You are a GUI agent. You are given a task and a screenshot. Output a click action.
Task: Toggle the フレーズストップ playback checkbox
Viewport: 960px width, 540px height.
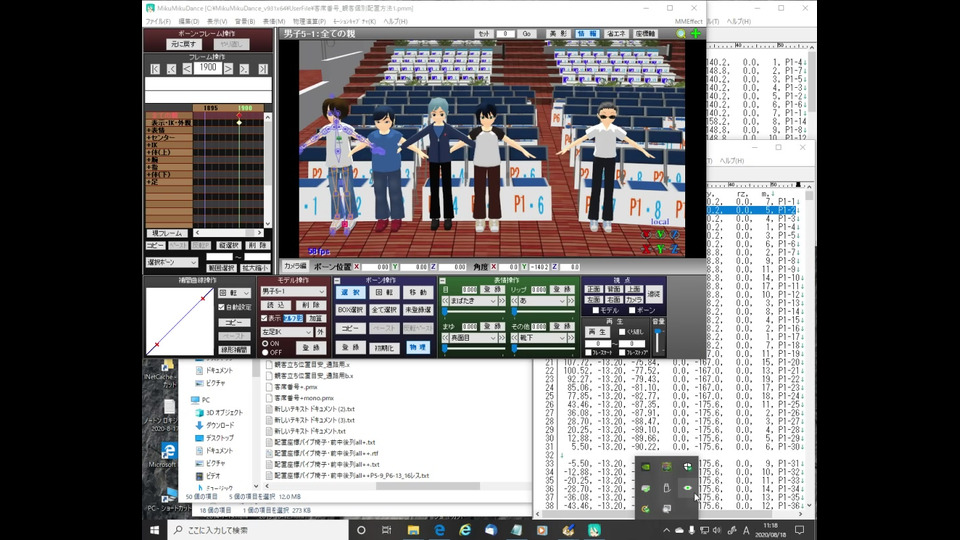coord(622,353)
